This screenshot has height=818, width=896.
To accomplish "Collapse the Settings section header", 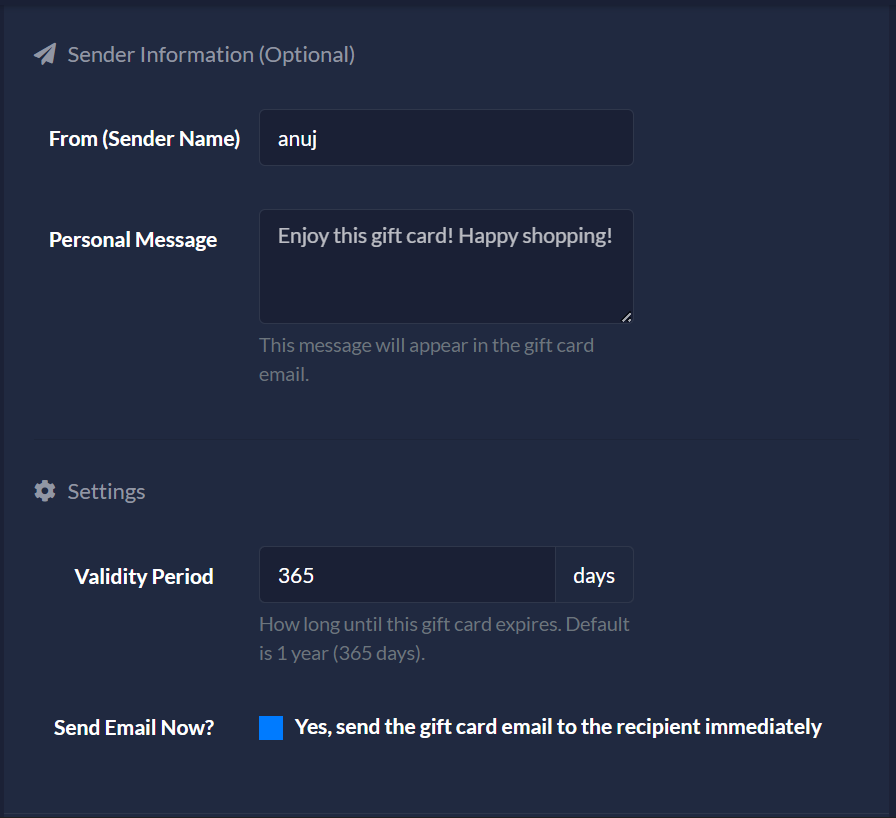I will [x=106, y=491].
